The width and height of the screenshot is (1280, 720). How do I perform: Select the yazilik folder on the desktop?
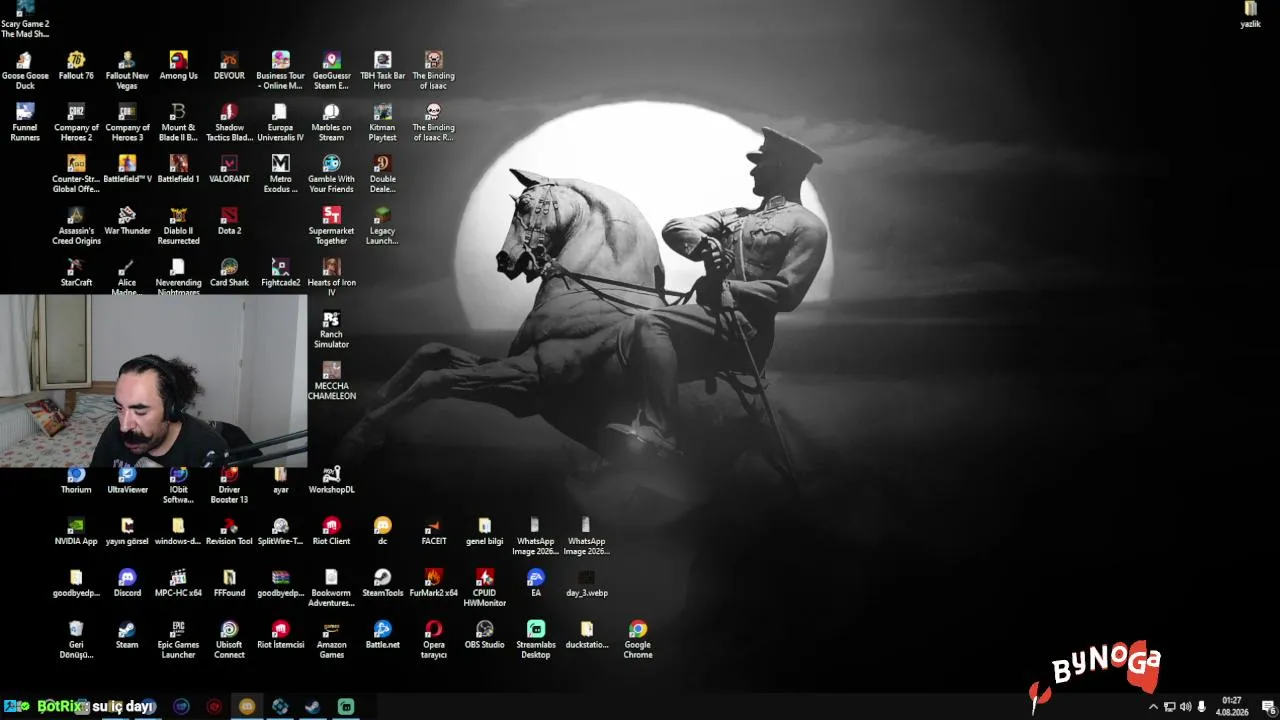(1250, 15)
